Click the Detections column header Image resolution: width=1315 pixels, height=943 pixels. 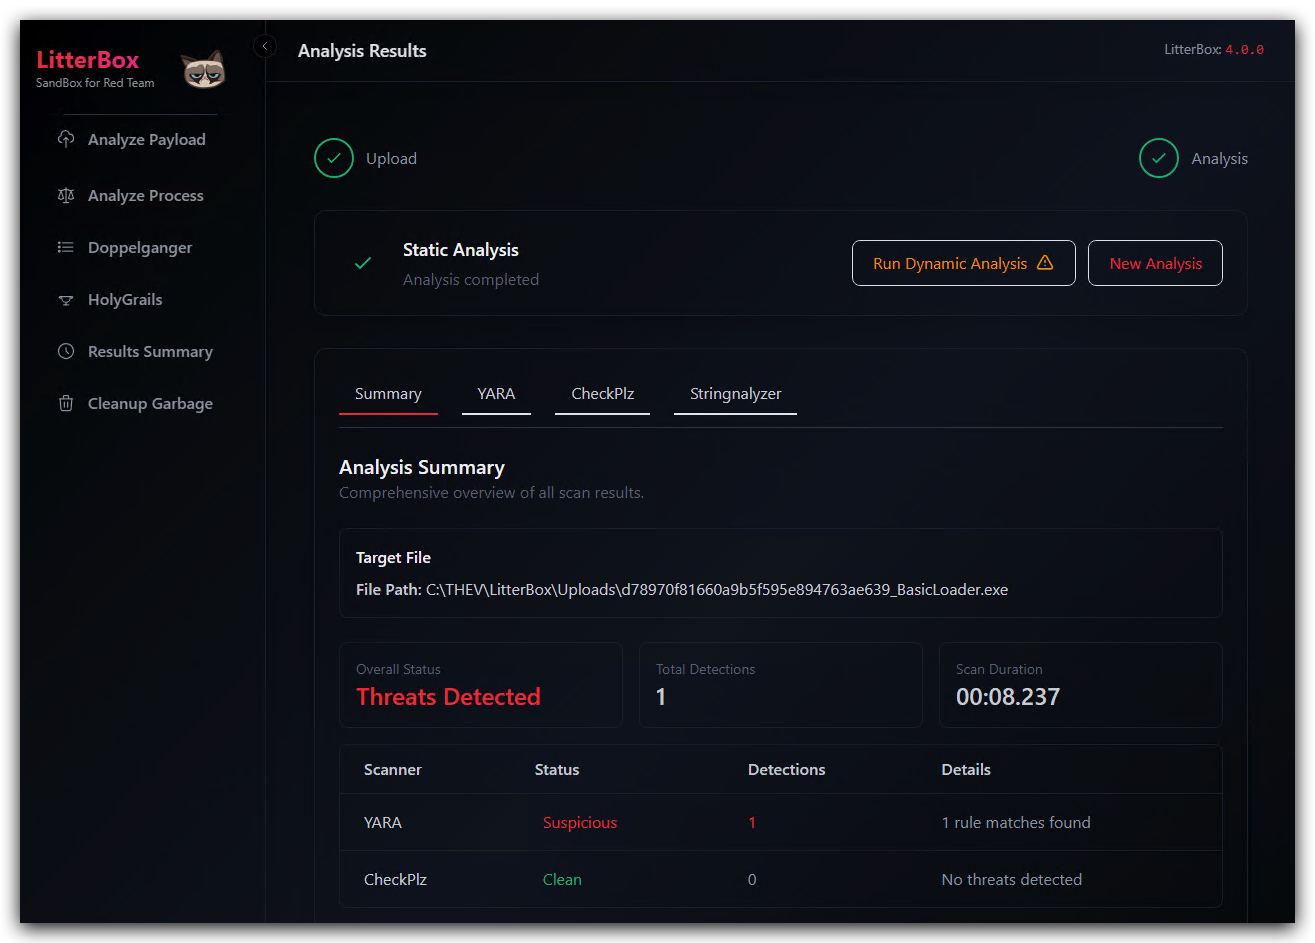click(x=787, y=770)
